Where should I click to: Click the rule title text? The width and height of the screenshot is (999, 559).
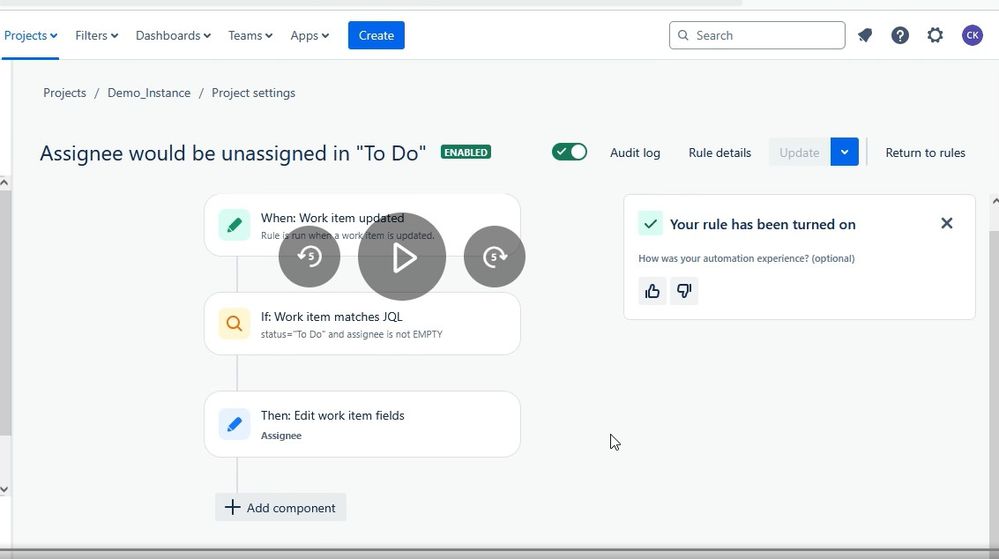pos(233,153)
